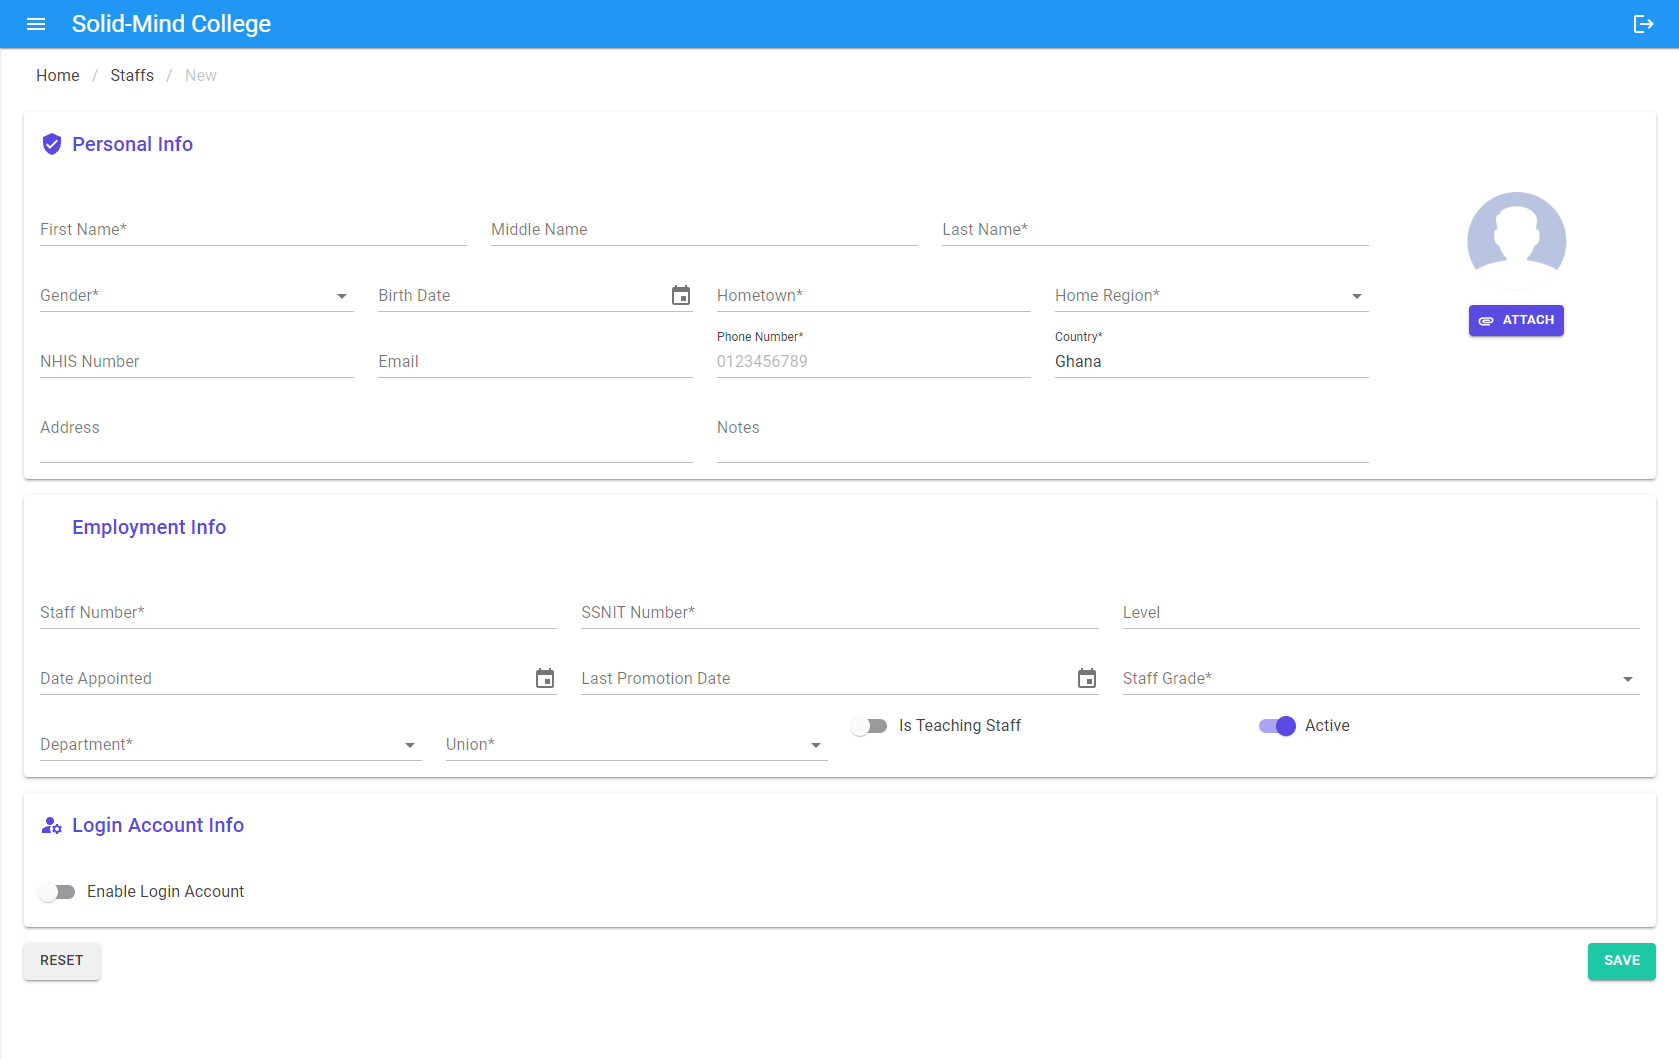Open Date Appointed calendar picker
Screen dimensions: 1679x1059
545,679
